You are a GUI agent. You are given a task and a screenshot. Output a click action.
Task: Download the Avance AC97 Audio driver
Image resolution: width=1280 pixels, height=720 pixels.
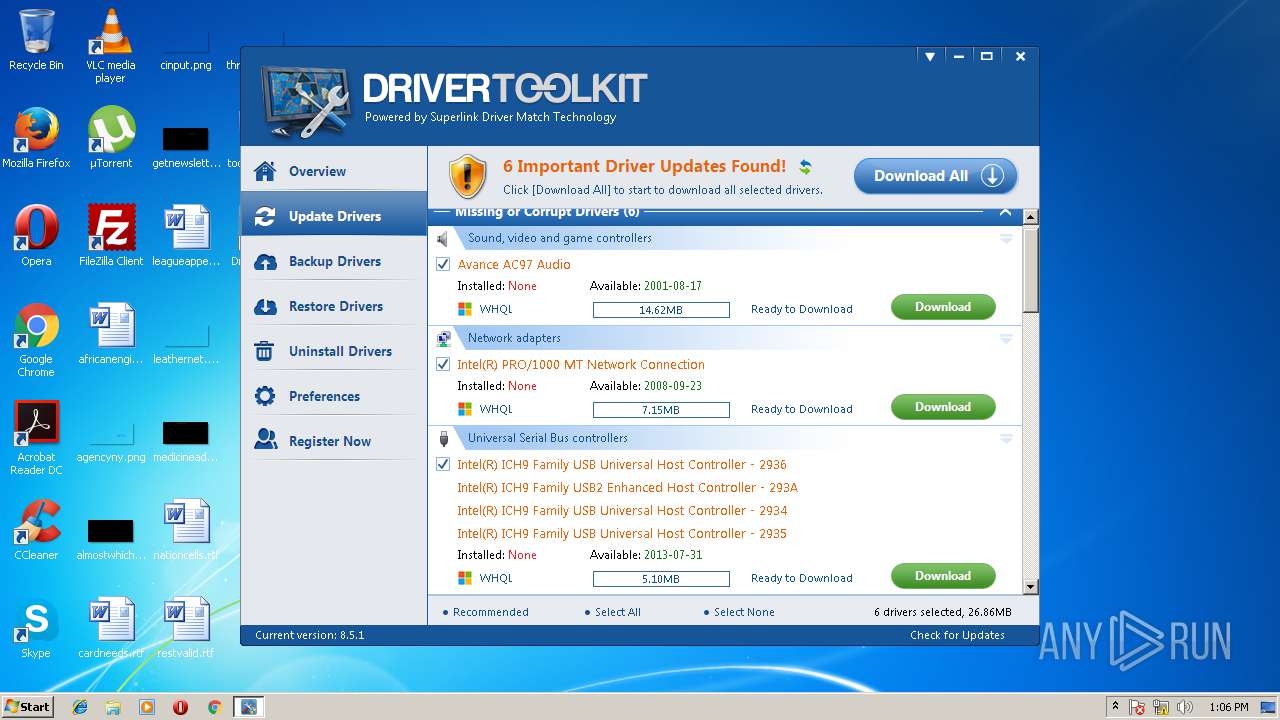click(x=943, y=307)
